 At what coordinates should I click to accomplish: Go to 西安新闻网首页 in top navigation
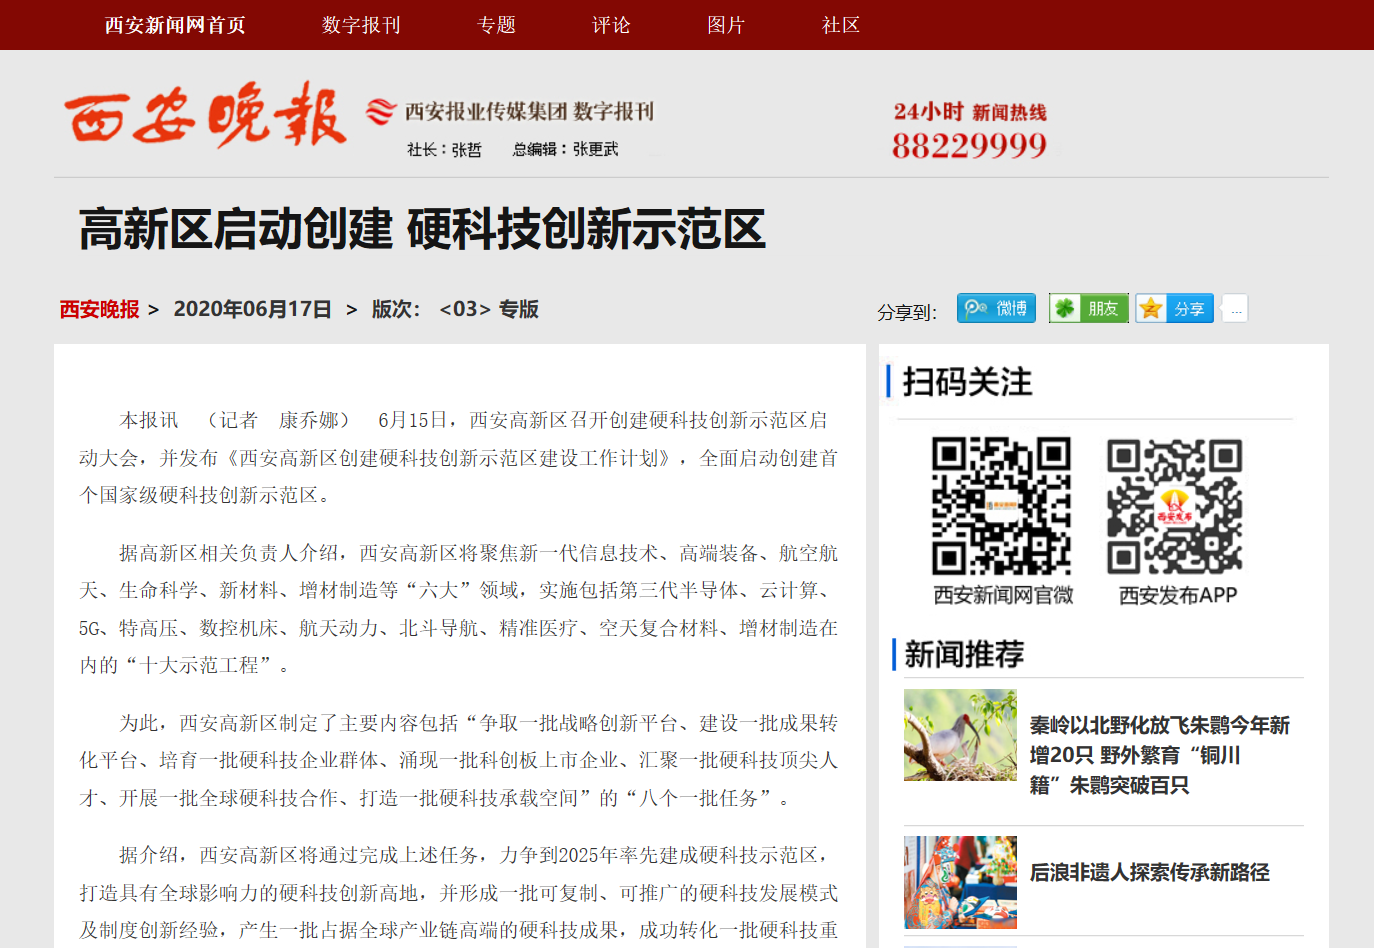tap(175, 25)
